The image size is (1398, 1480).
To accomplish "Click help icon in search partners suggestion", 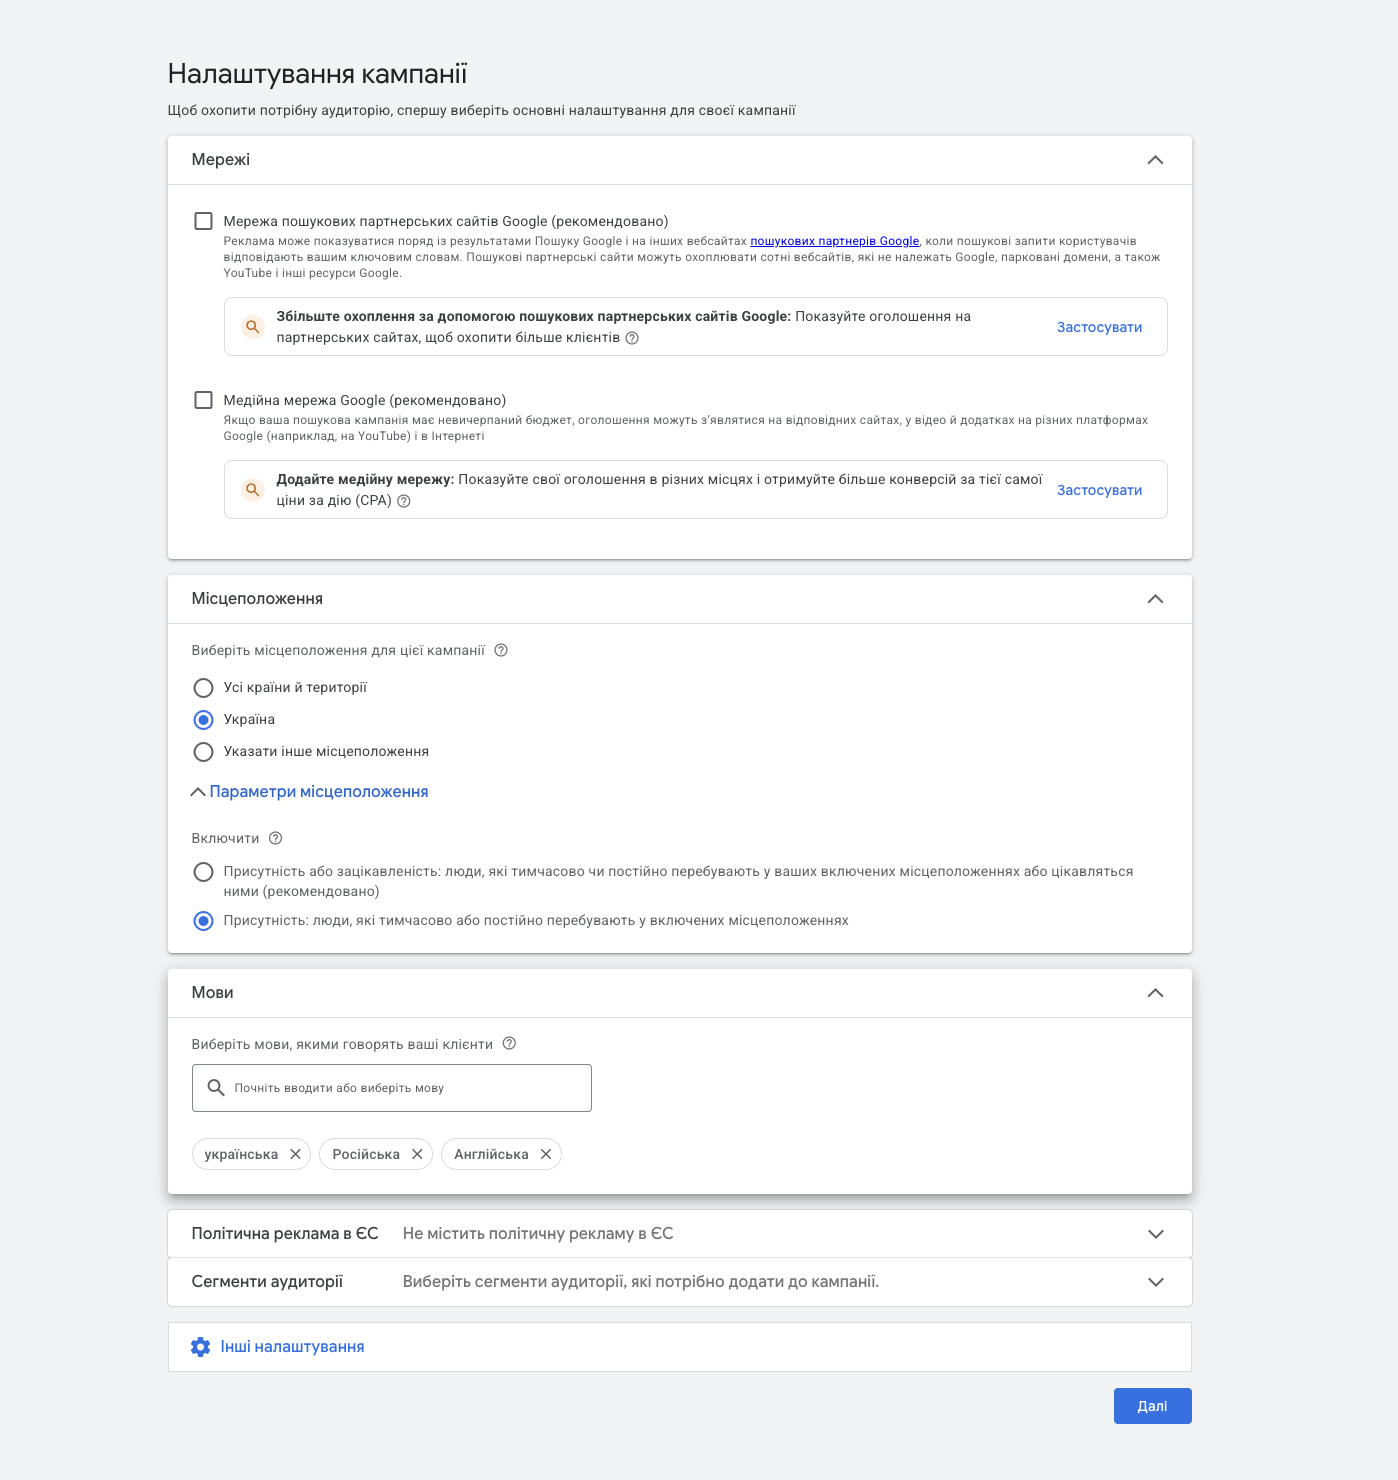I will point(632,338).
